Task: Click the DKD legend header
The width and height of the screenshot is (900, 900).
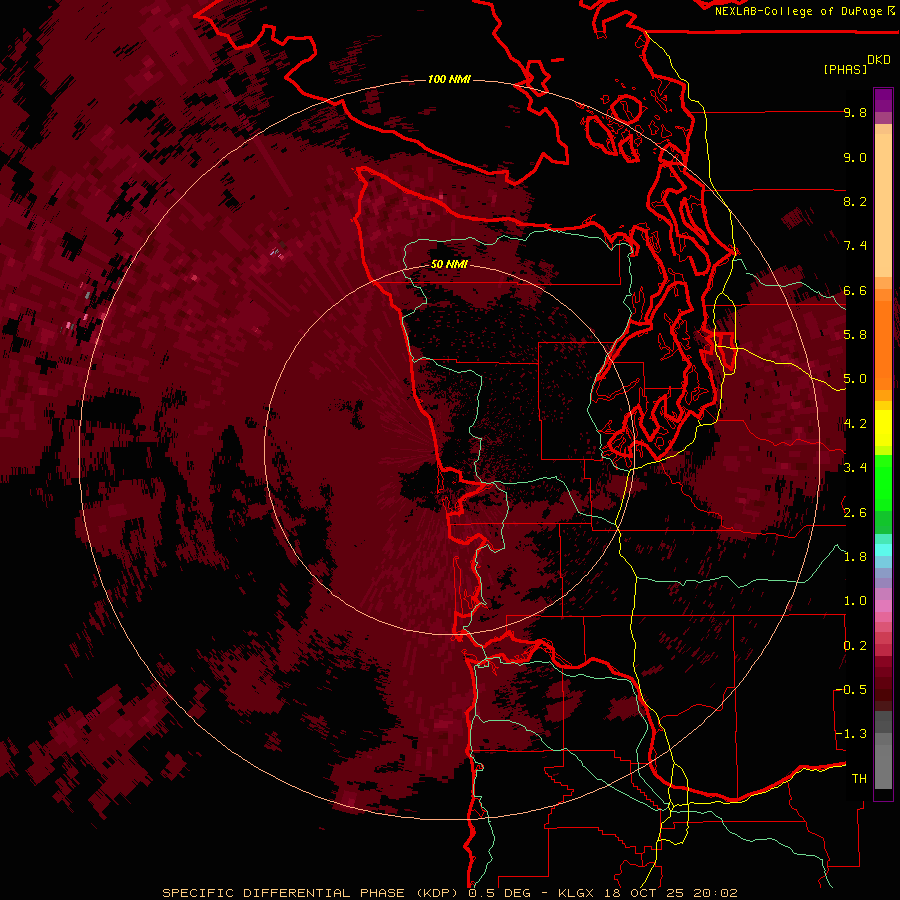Action: pos(879,60)
